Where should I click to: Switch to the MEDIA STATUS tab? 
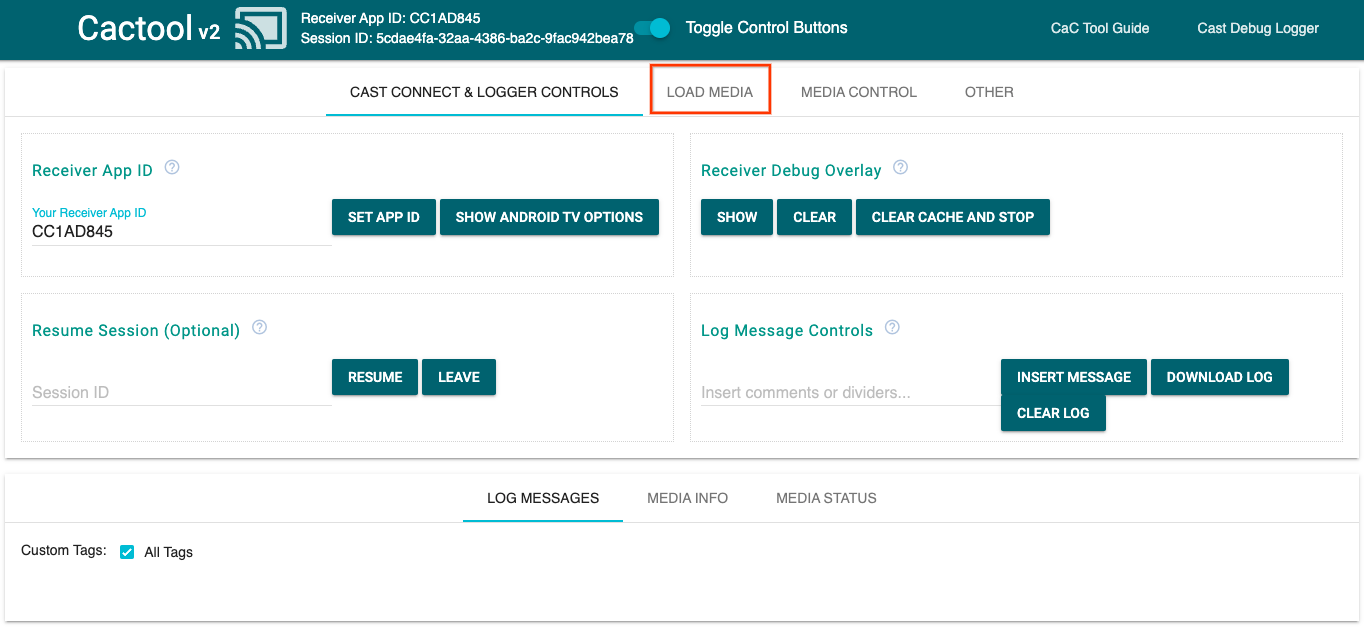click(x=825, y=497)
